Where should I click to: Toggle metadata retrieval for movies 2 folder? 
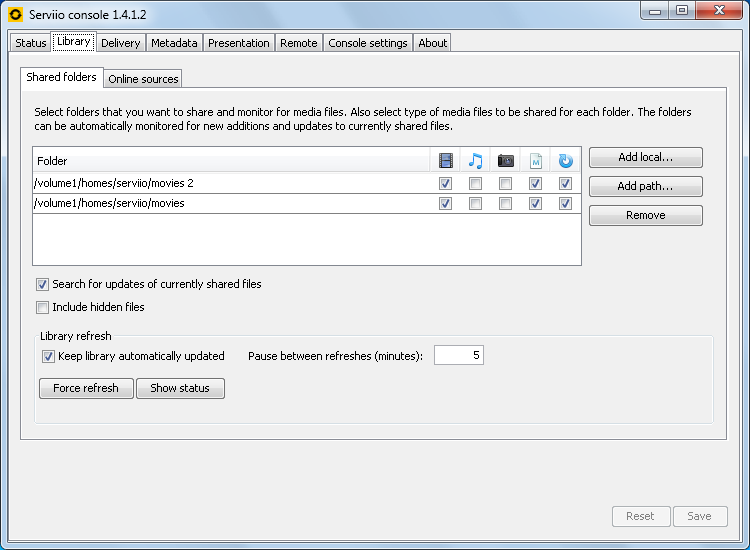(535, 184)
